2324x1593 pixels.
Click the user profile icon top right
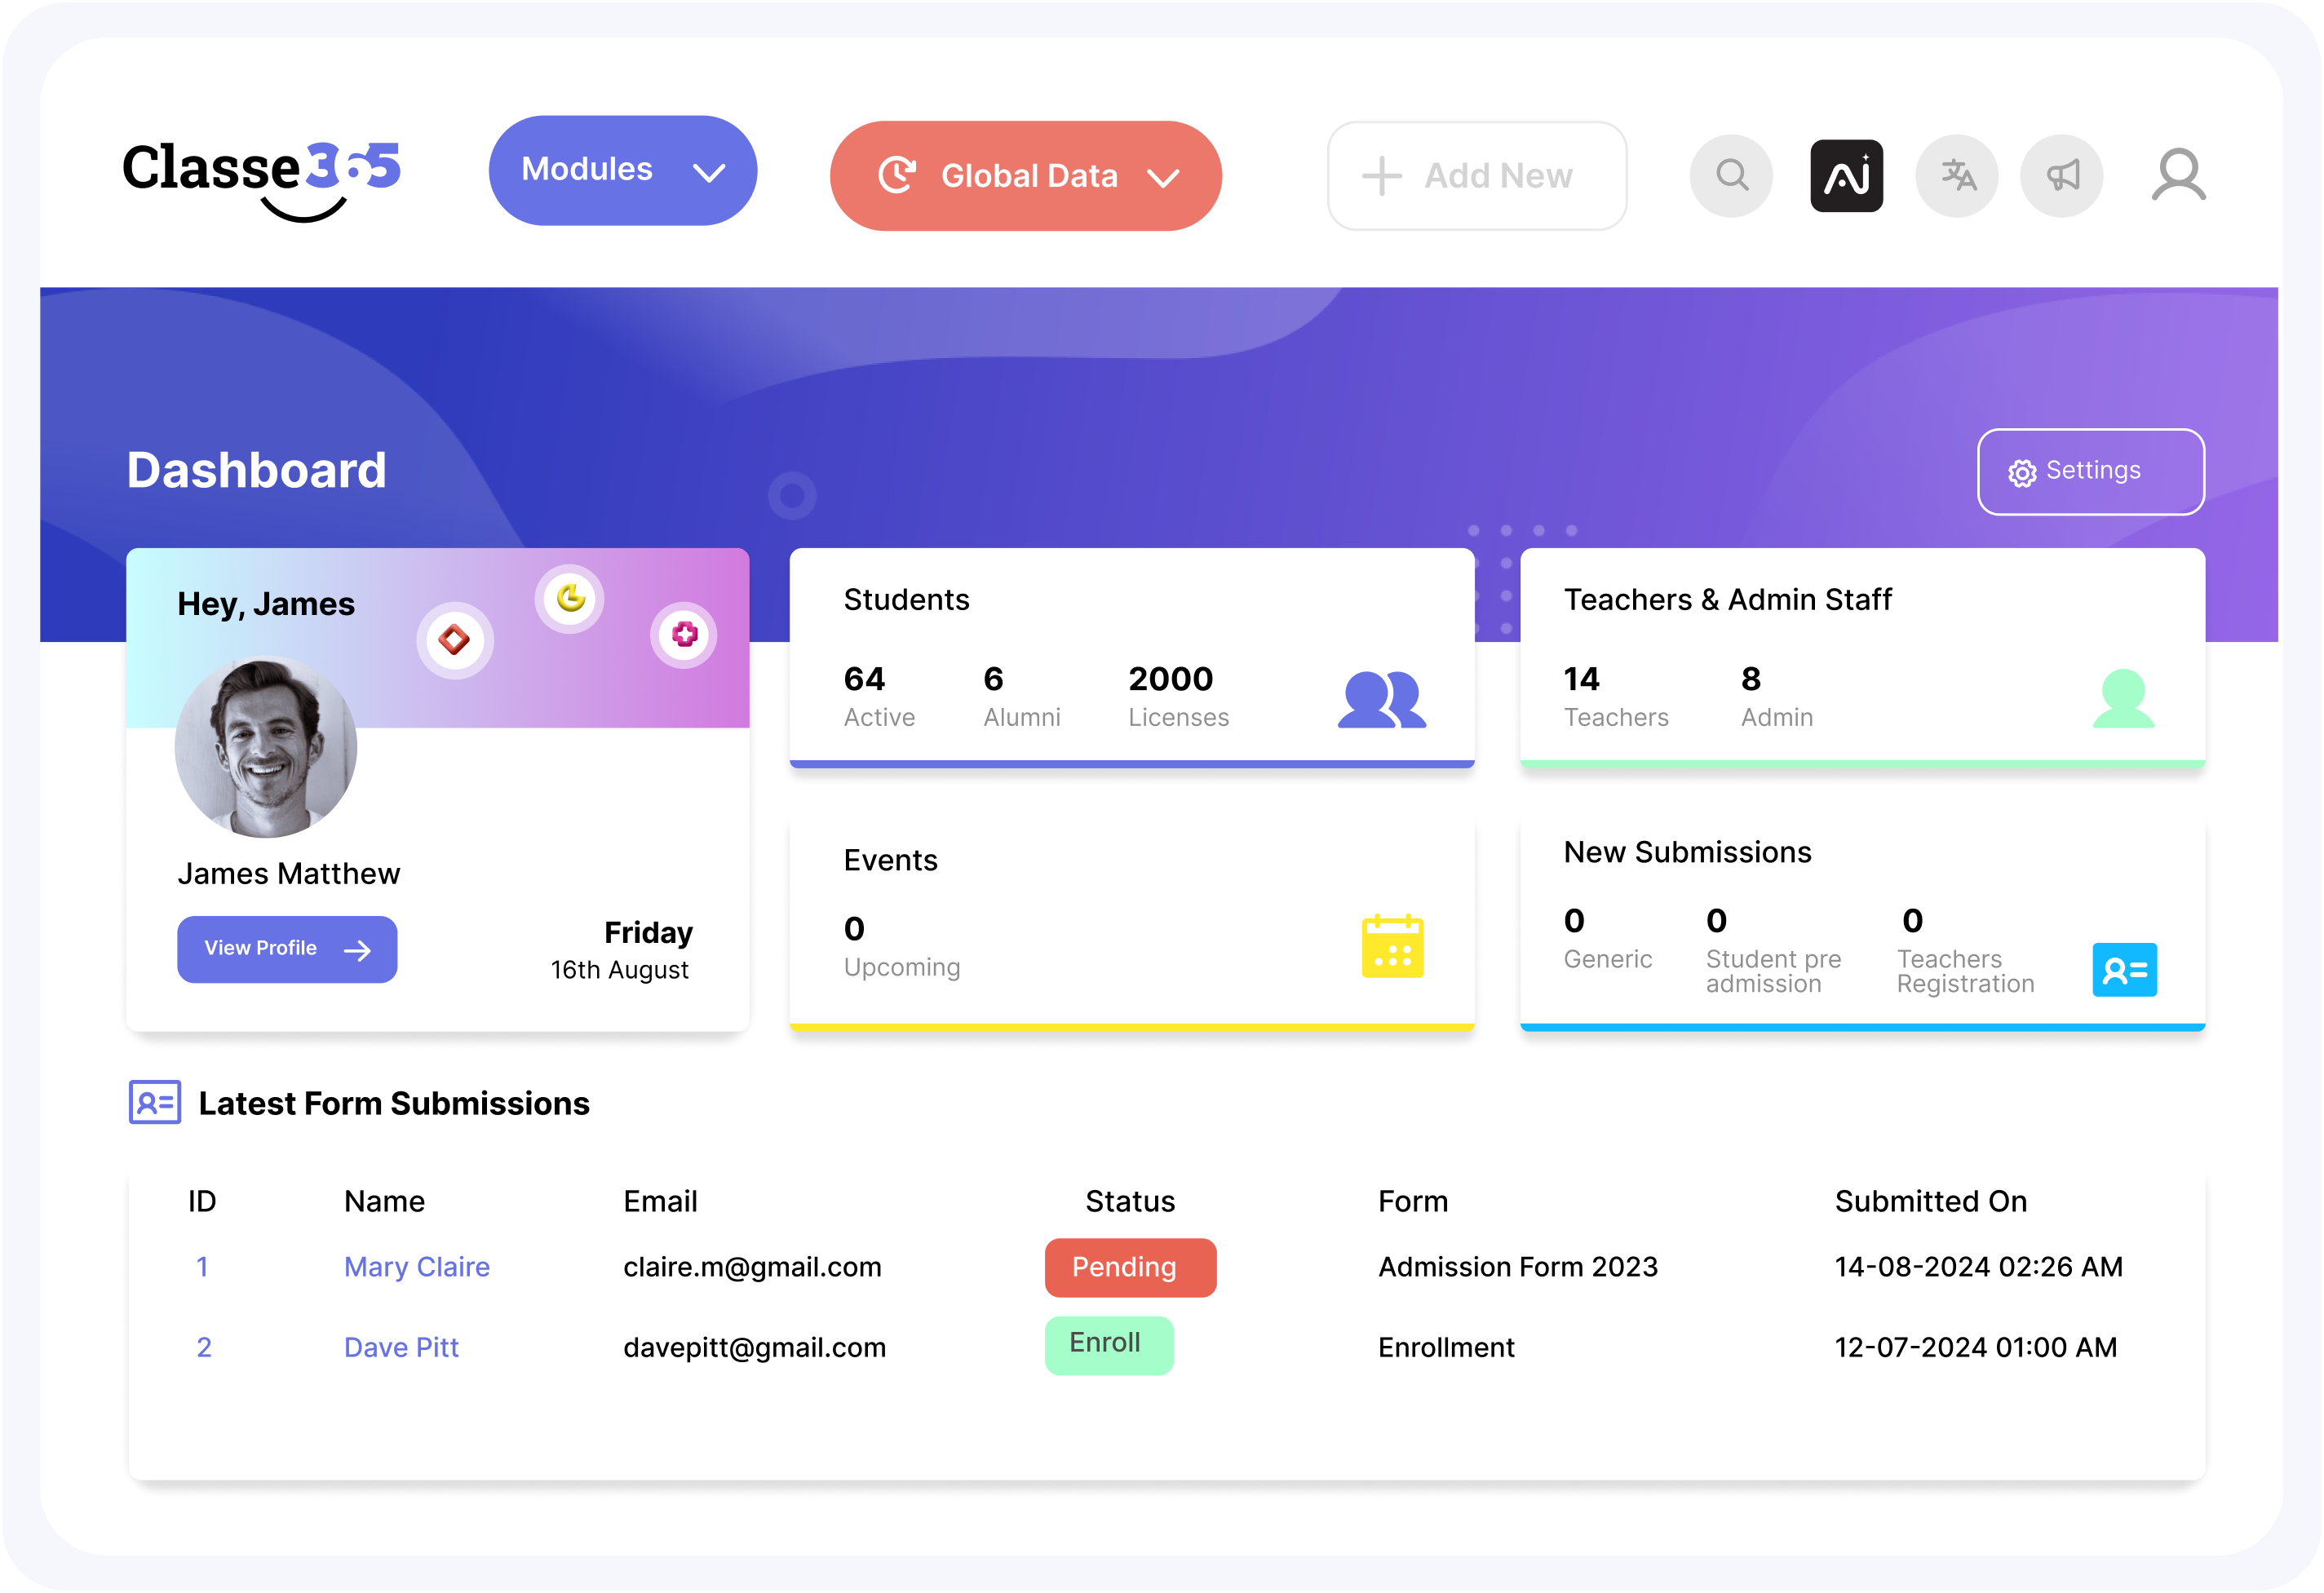click(x=2177, y=175)
